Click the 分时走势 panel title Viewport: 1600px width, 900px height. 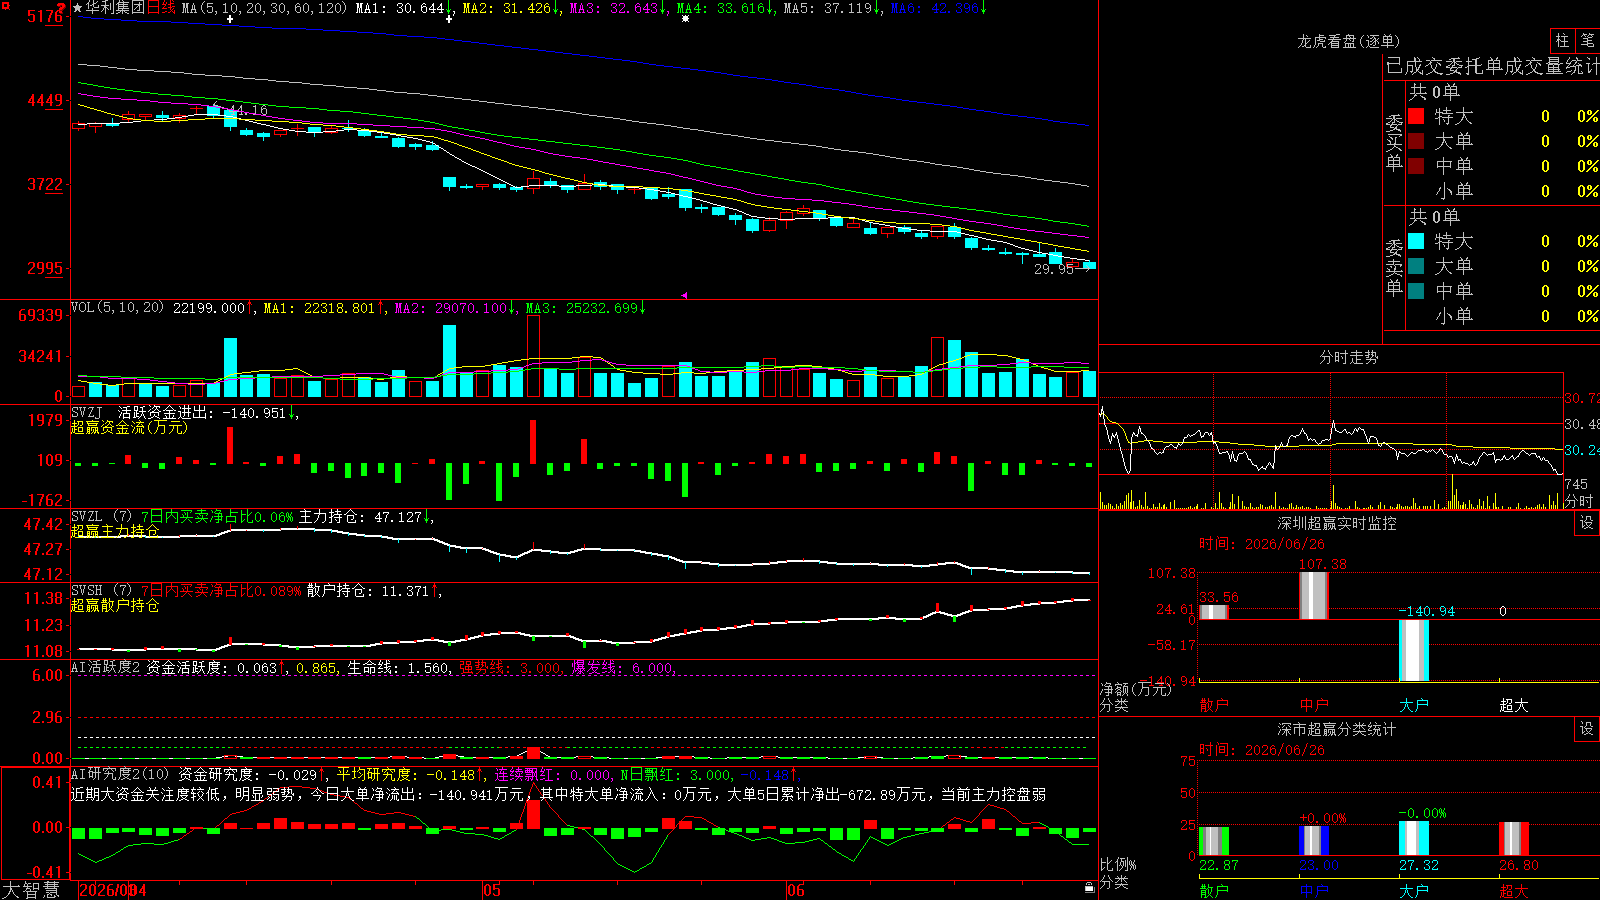(1348, 357)
